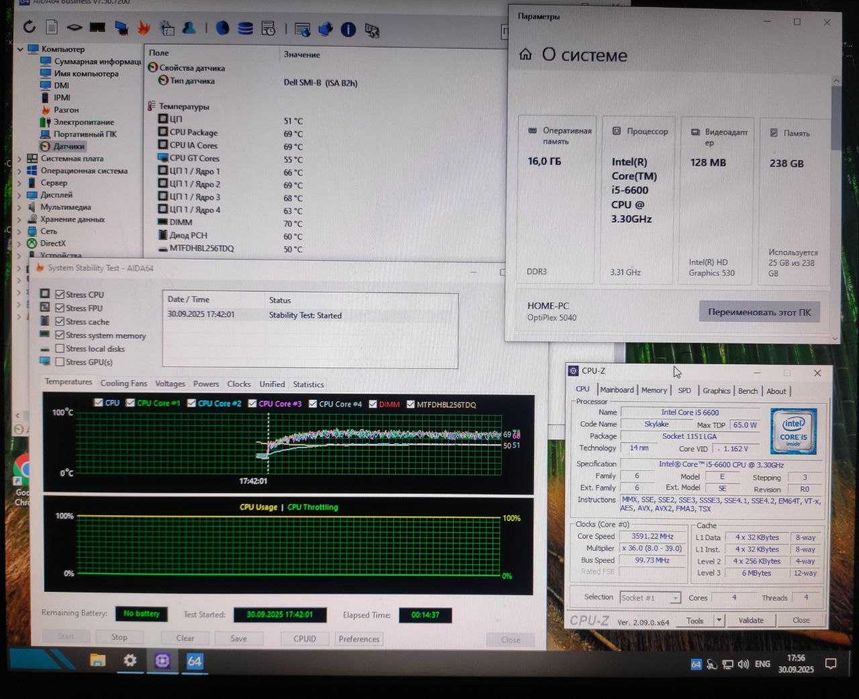Viewport: 859px width, 699px height.
Task: Select the Разгон tree item
Action: 66,110
